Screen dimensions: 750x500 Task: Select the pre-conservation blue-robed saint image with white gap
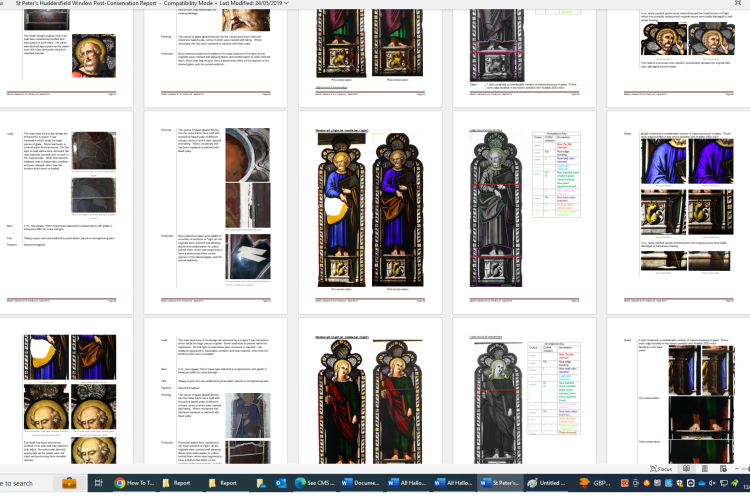pos(341,211)
